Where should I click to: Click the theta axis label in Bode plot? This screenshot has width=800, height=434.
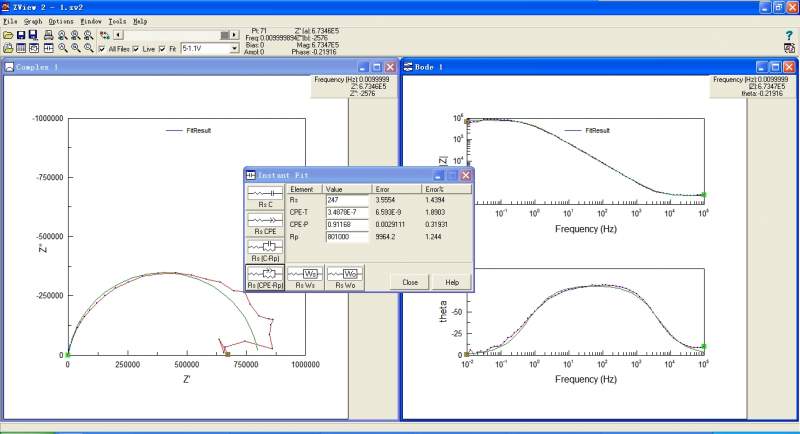tap(443, 311)
